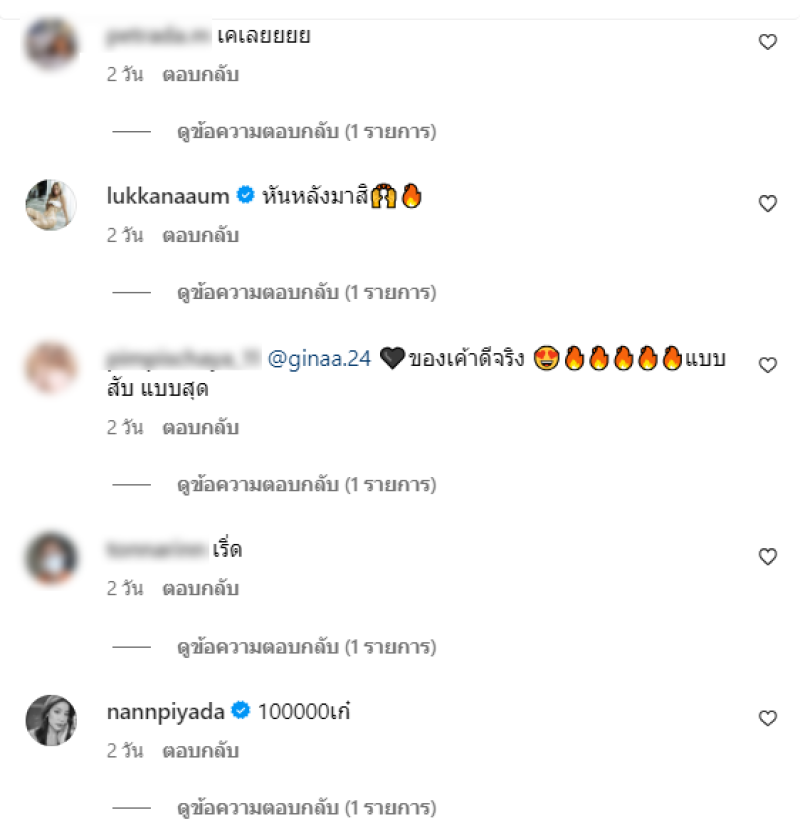800x833 pixels.
Task: Open lukkanaaum's profile picture
Action: click(51, 205)
